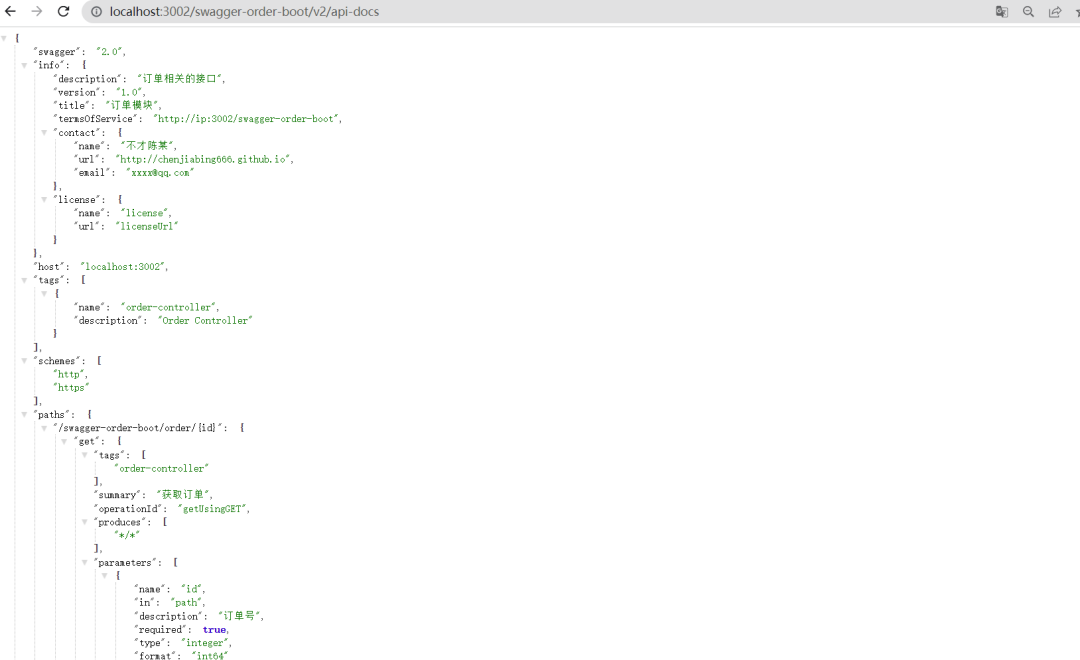Viewport: 1080px width, 660px height.
Task: Click the title value "订单模块"
Action: click(x=132, y=105)
